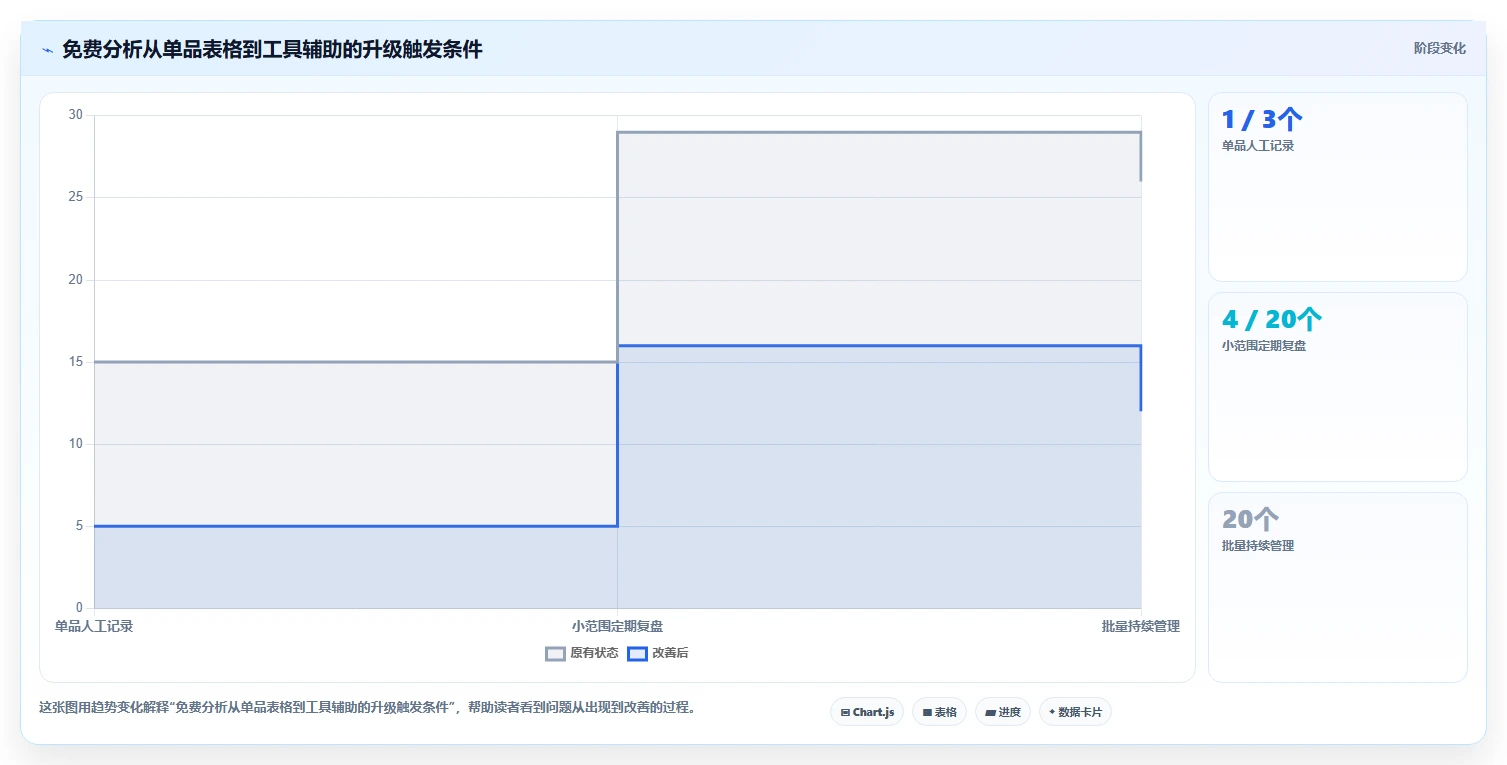Click x-axis label 单品人工记录
This screenshot has height=765, width=1507.
(x=94, y=626)
